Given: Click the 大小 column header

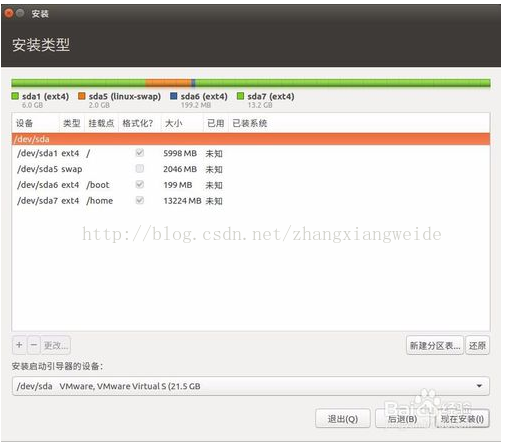Looking at the screenshot, I should pos(182,123).
